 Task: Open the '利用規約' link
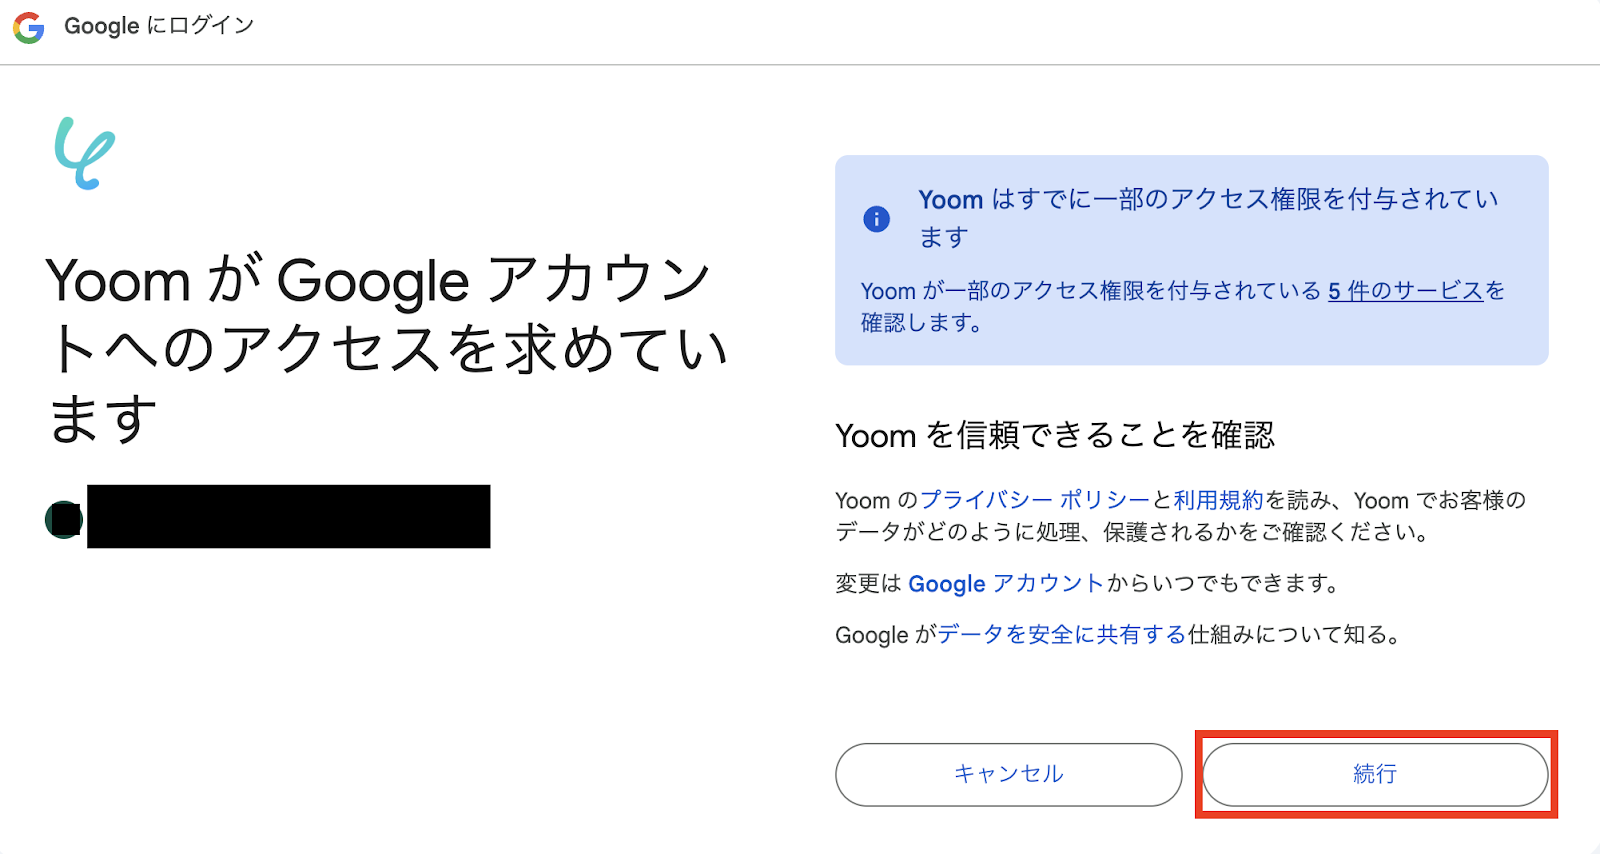pos(1218,500)
